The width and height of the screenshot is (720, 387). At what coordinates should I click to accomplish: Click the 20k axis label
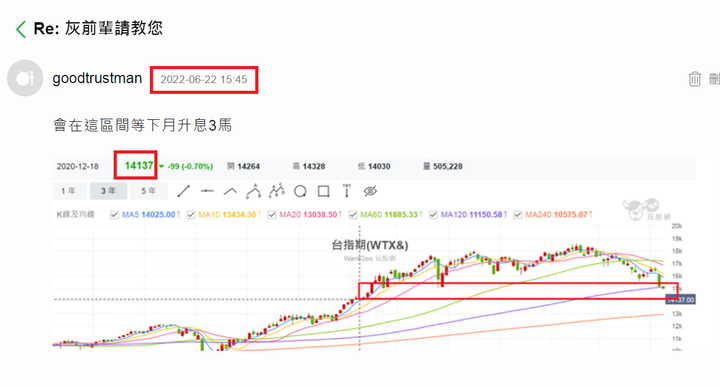click(677, 226)
